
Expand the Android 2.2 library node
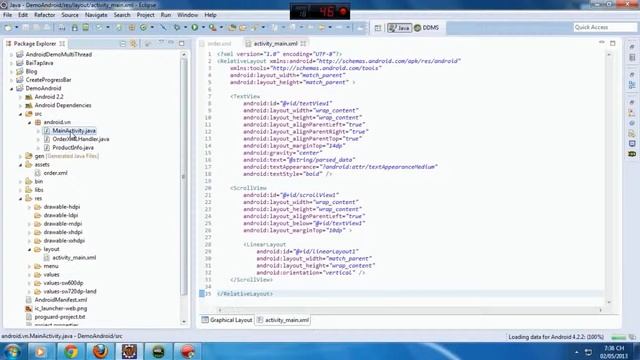point(20,97)
